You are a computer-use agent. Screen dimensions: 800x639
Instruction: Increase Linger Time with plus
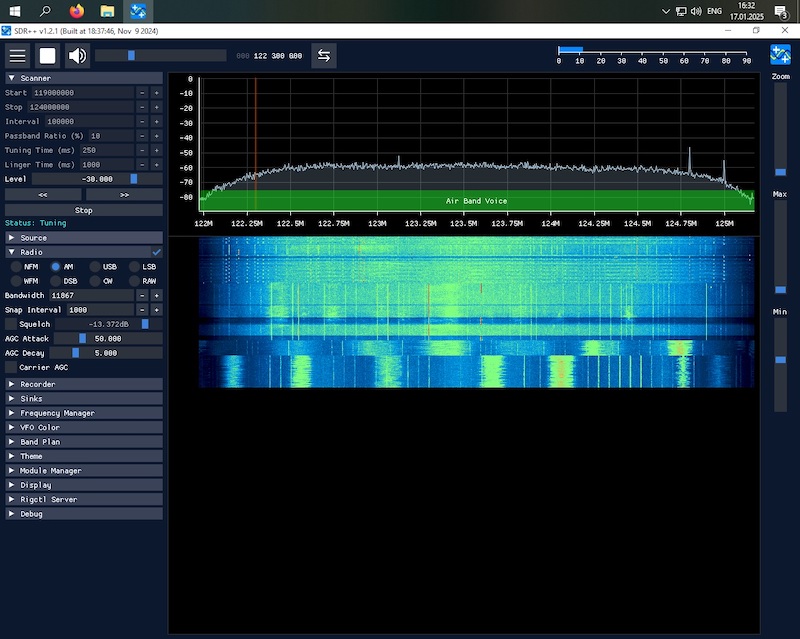157,165
